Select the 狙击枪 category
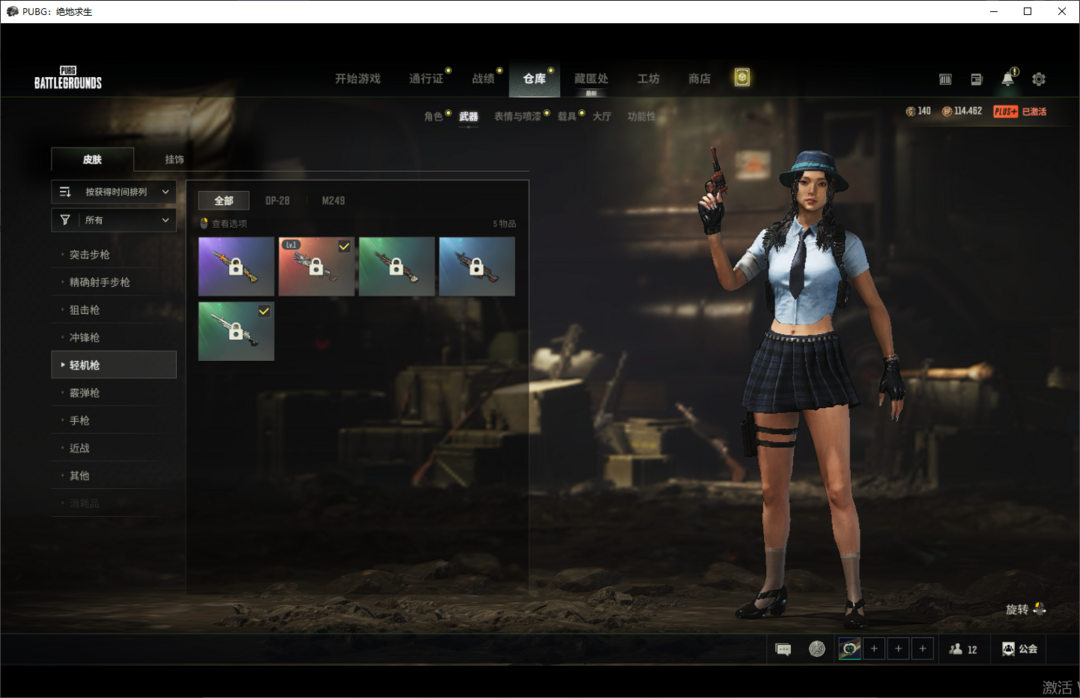 (114, 309)
